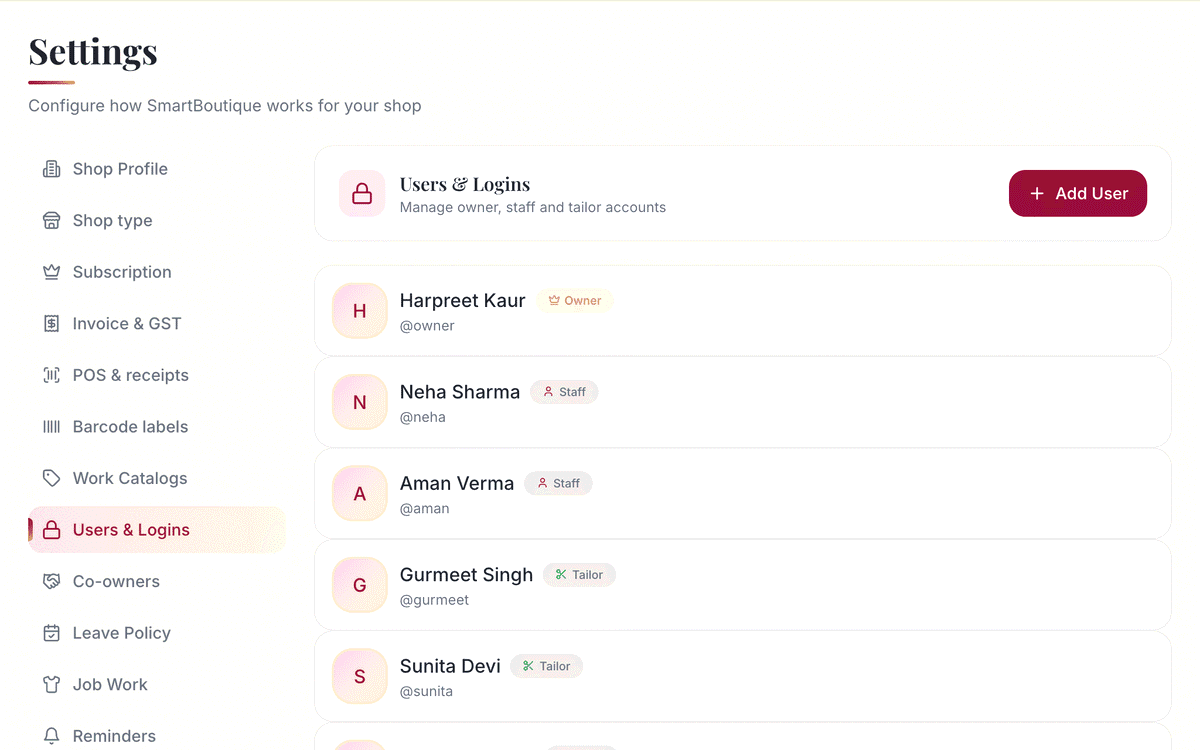This screenshot has height=750, width=1200.
Task: Click the Neha Sharma name
Action: (x=460, y=392)
